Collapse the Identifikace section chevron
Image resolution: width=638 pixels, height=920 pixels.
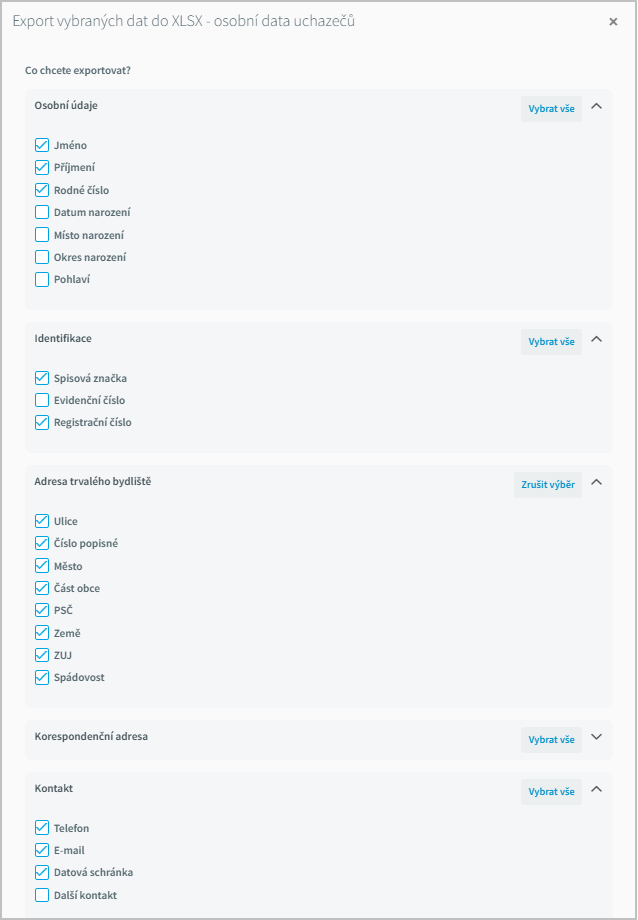click(x=596, y=339)
